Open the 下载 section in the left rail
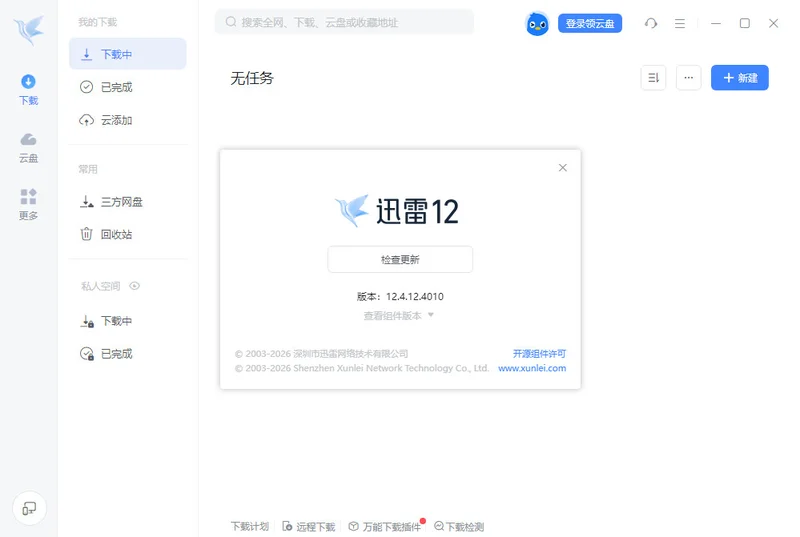Image resolution: width=800 pixels, height=537 pixels. 29,90
